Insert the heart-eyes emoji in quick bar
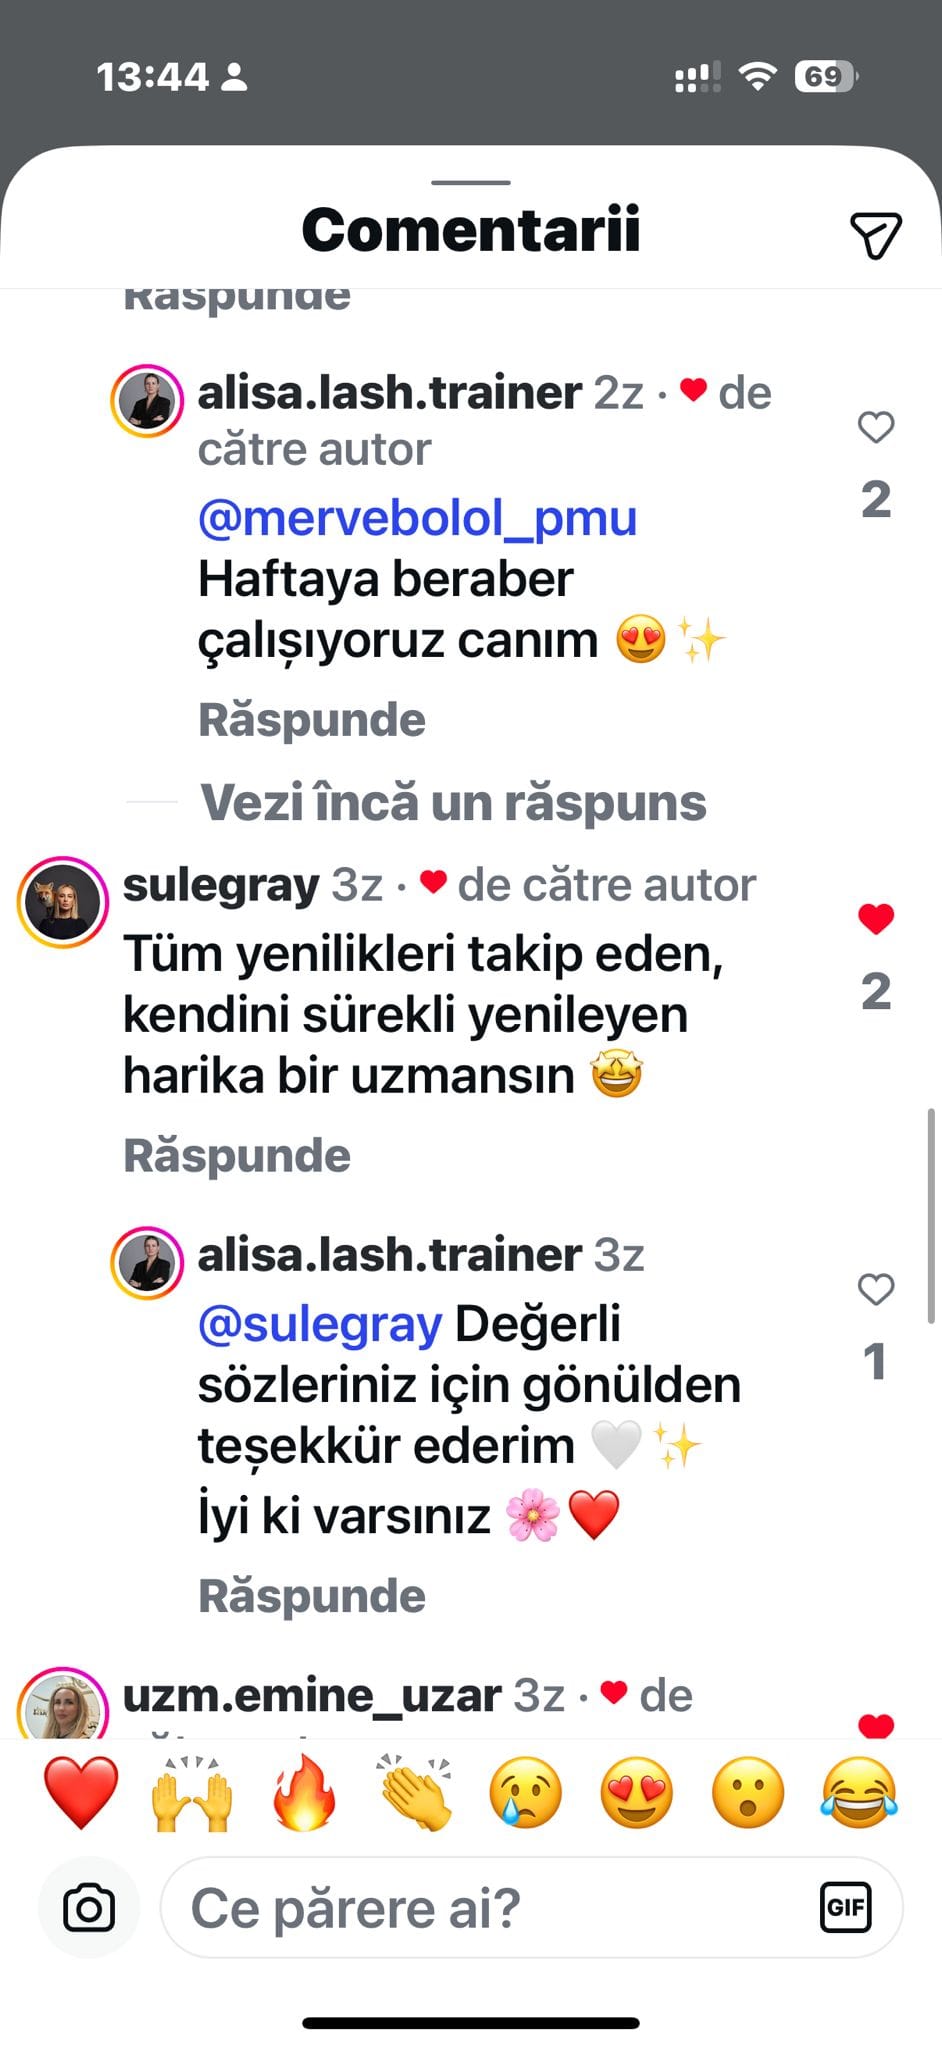Screen dimensions: 942x2048 coord(637,1794)
